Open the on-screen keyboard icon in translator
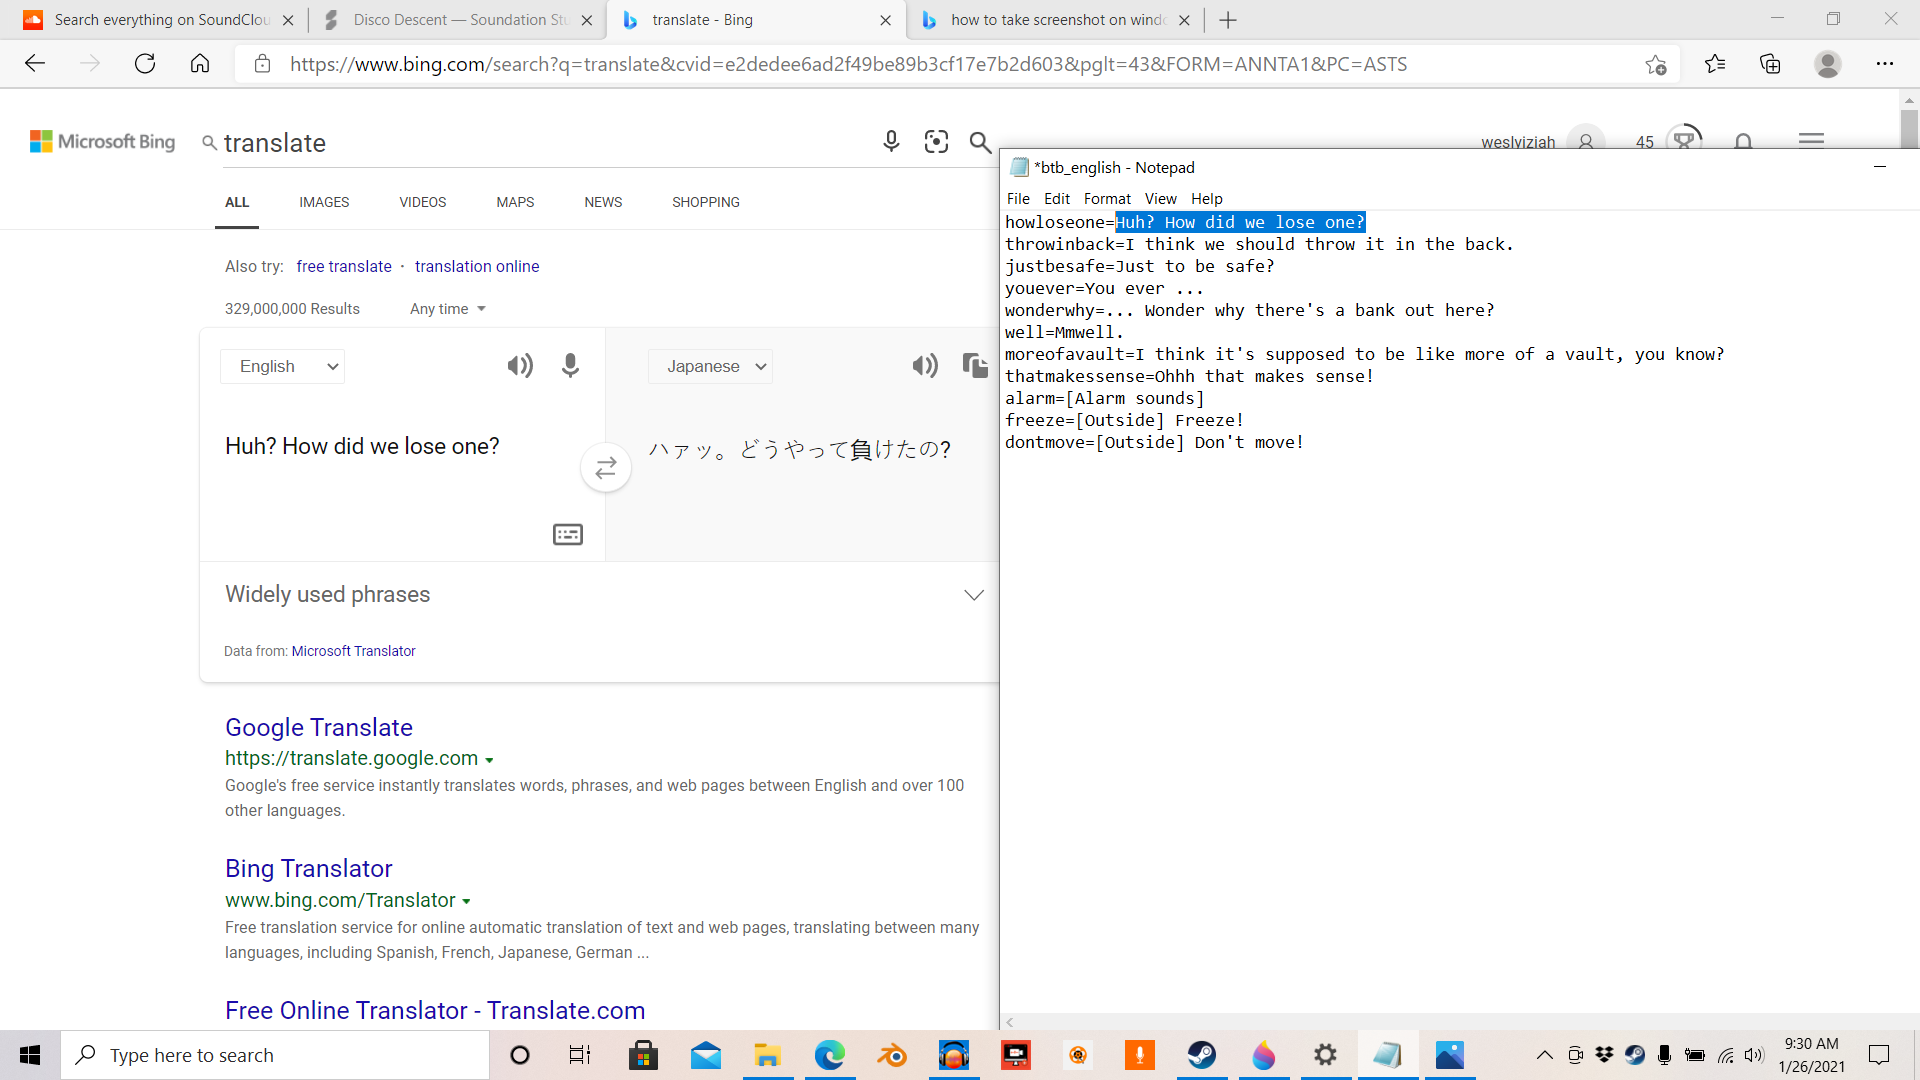The image size is (1920, 1080). (x=568, y=535)
